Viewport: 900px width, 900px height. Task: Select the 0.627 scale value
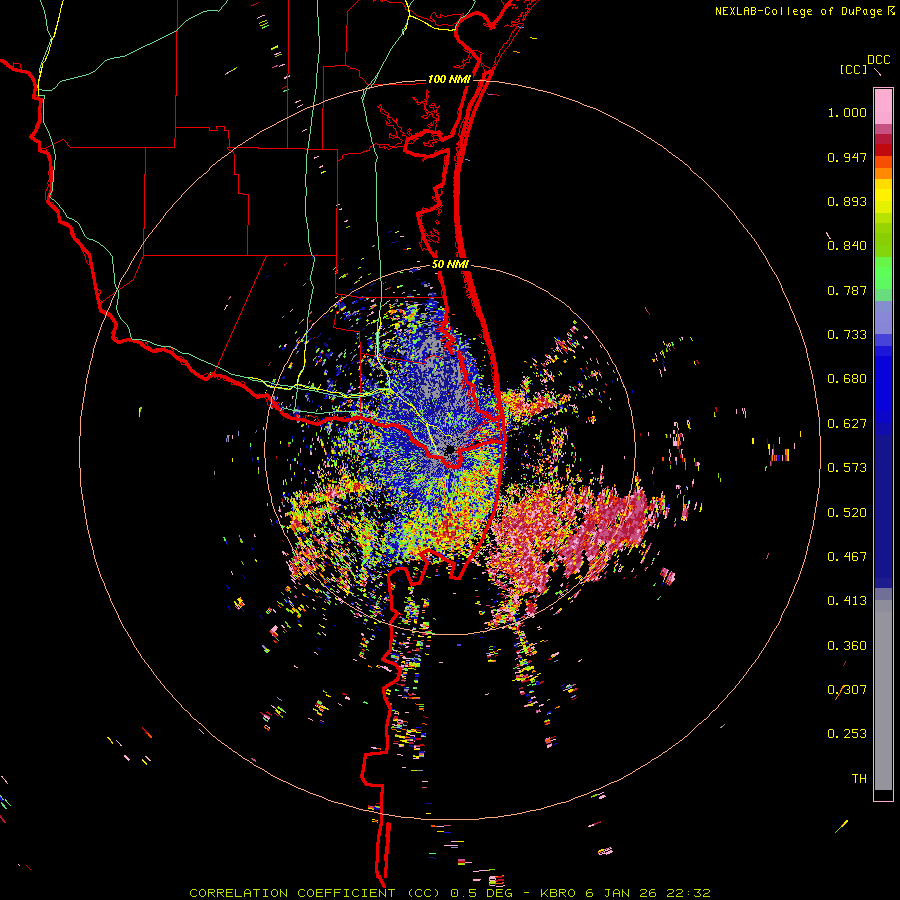pos(847,424)
